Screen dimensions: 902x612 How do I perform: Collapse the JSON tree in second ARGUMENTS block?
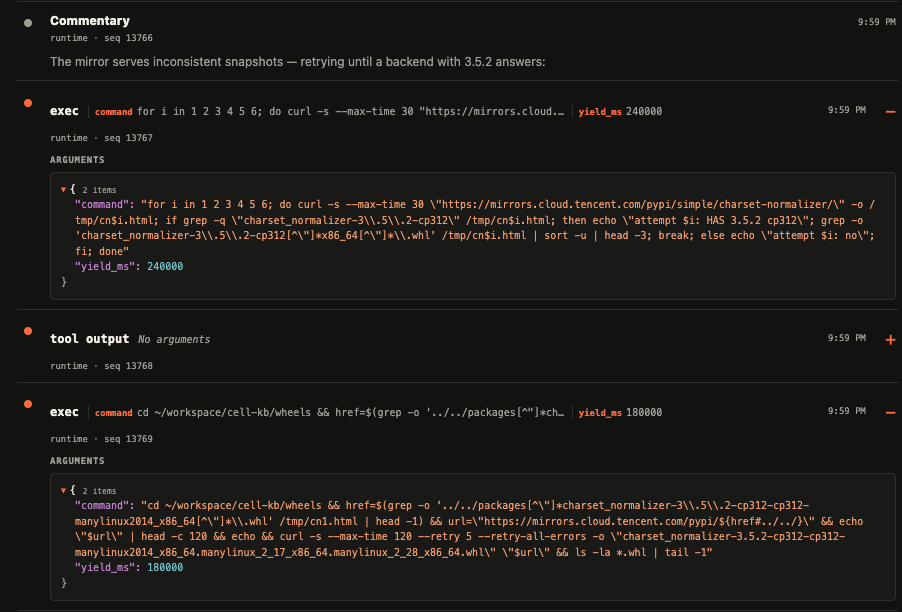[x=63, y=490]
